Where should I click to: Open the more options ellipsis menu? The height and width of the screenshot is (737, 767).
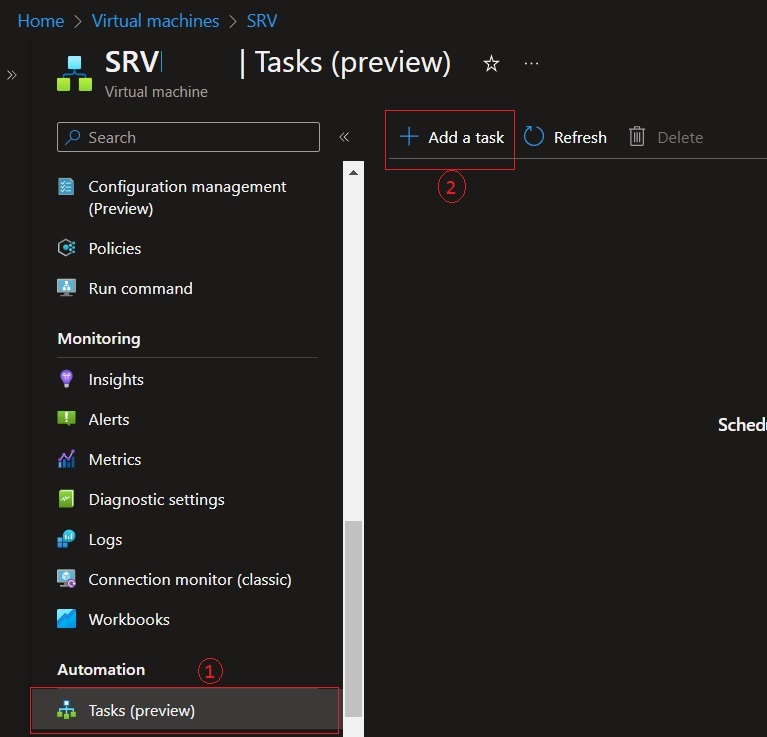coord(531,64)
